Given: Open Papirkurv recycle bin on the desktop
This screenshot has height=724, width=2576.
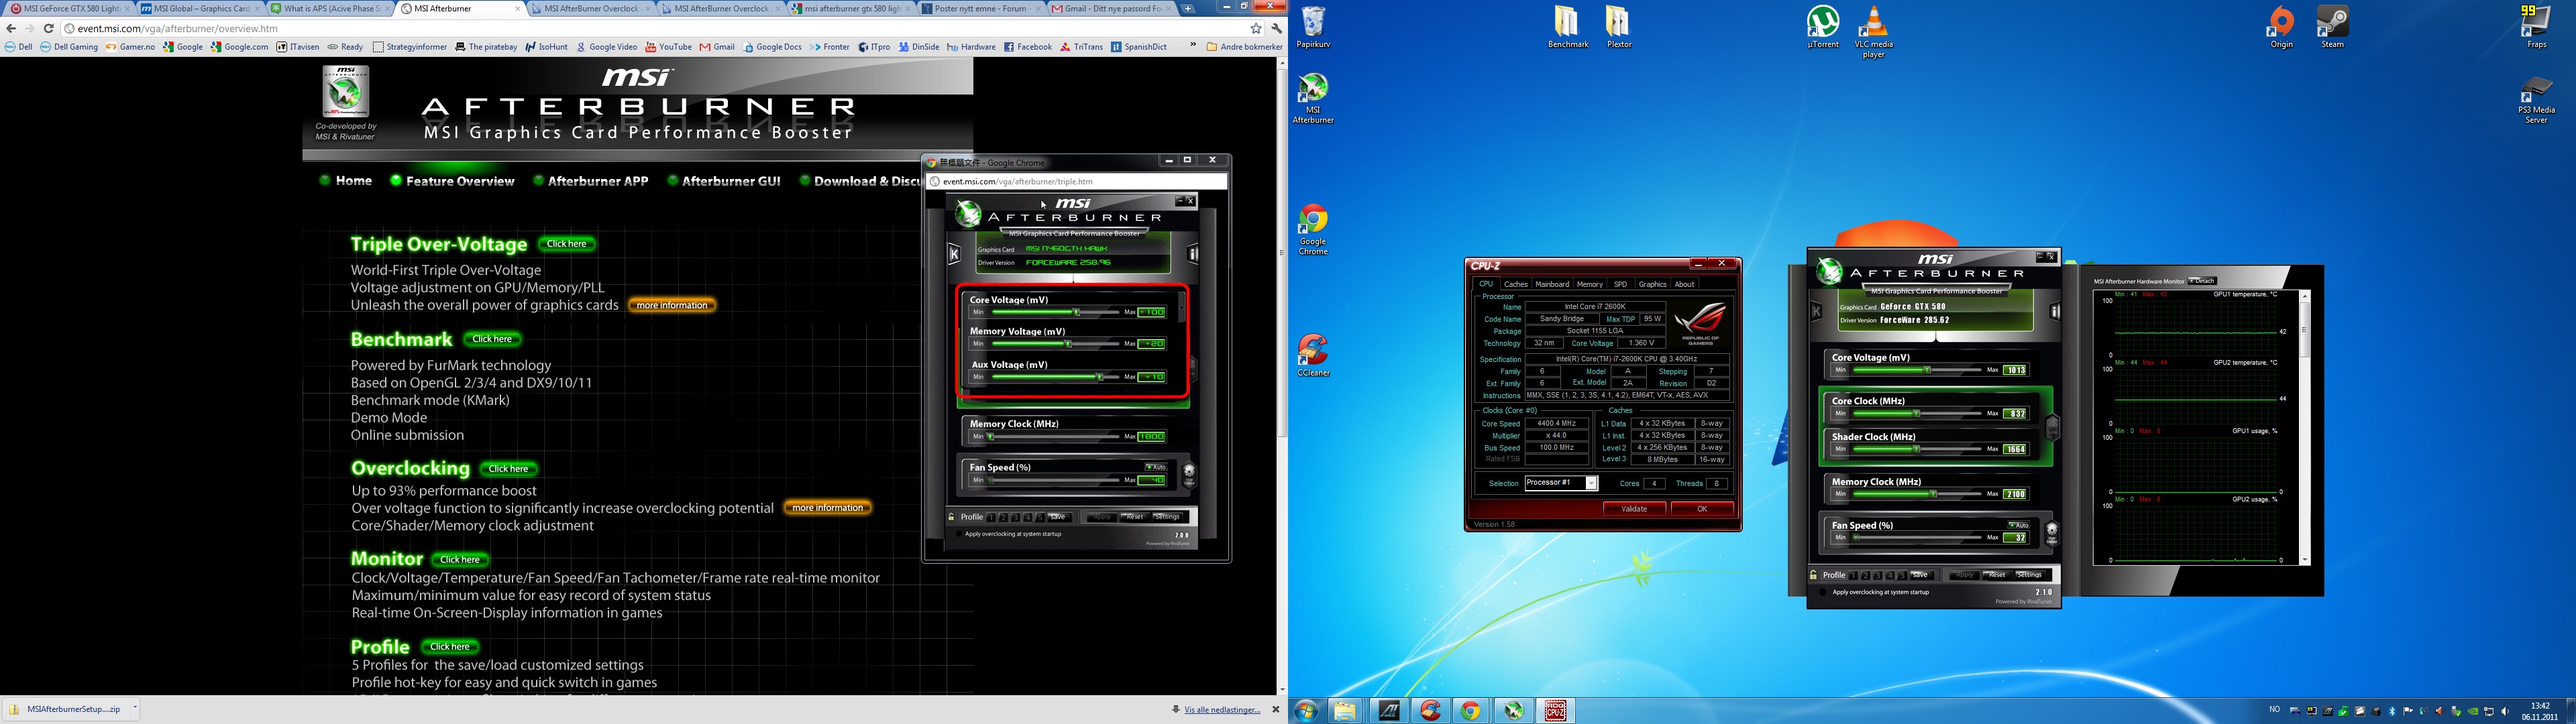Looking at the screenshot, I should point(1313,27).
